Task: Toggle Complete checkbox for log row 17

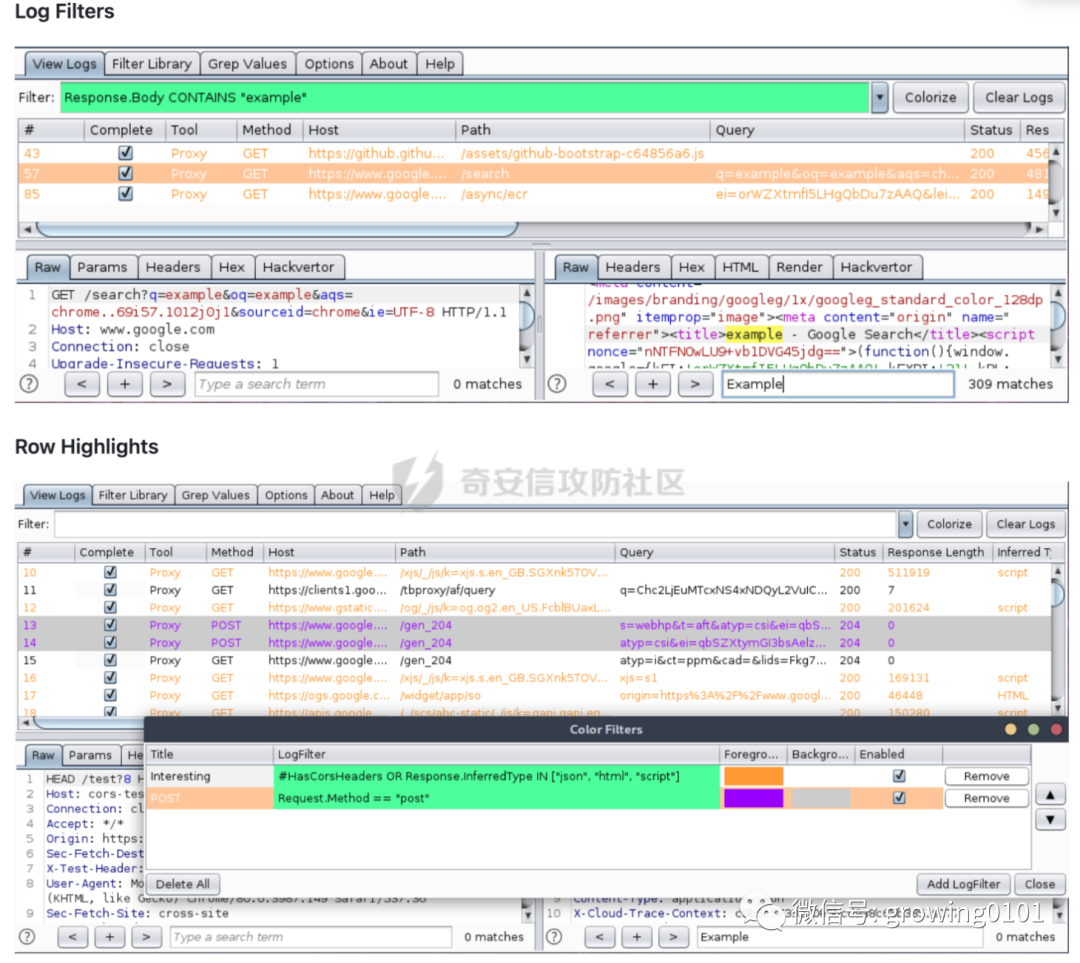Action: [110, 695]
